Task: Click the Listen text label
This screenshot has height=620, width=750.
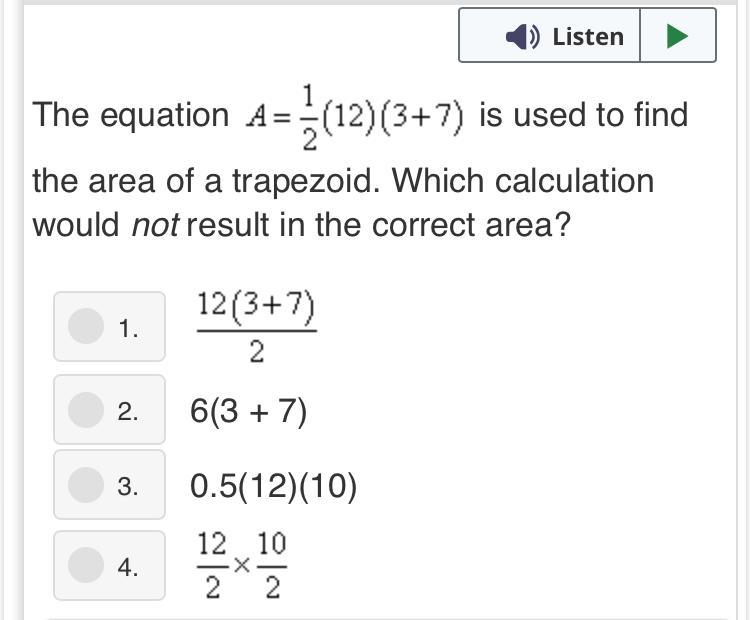Action: pos(587,37)
